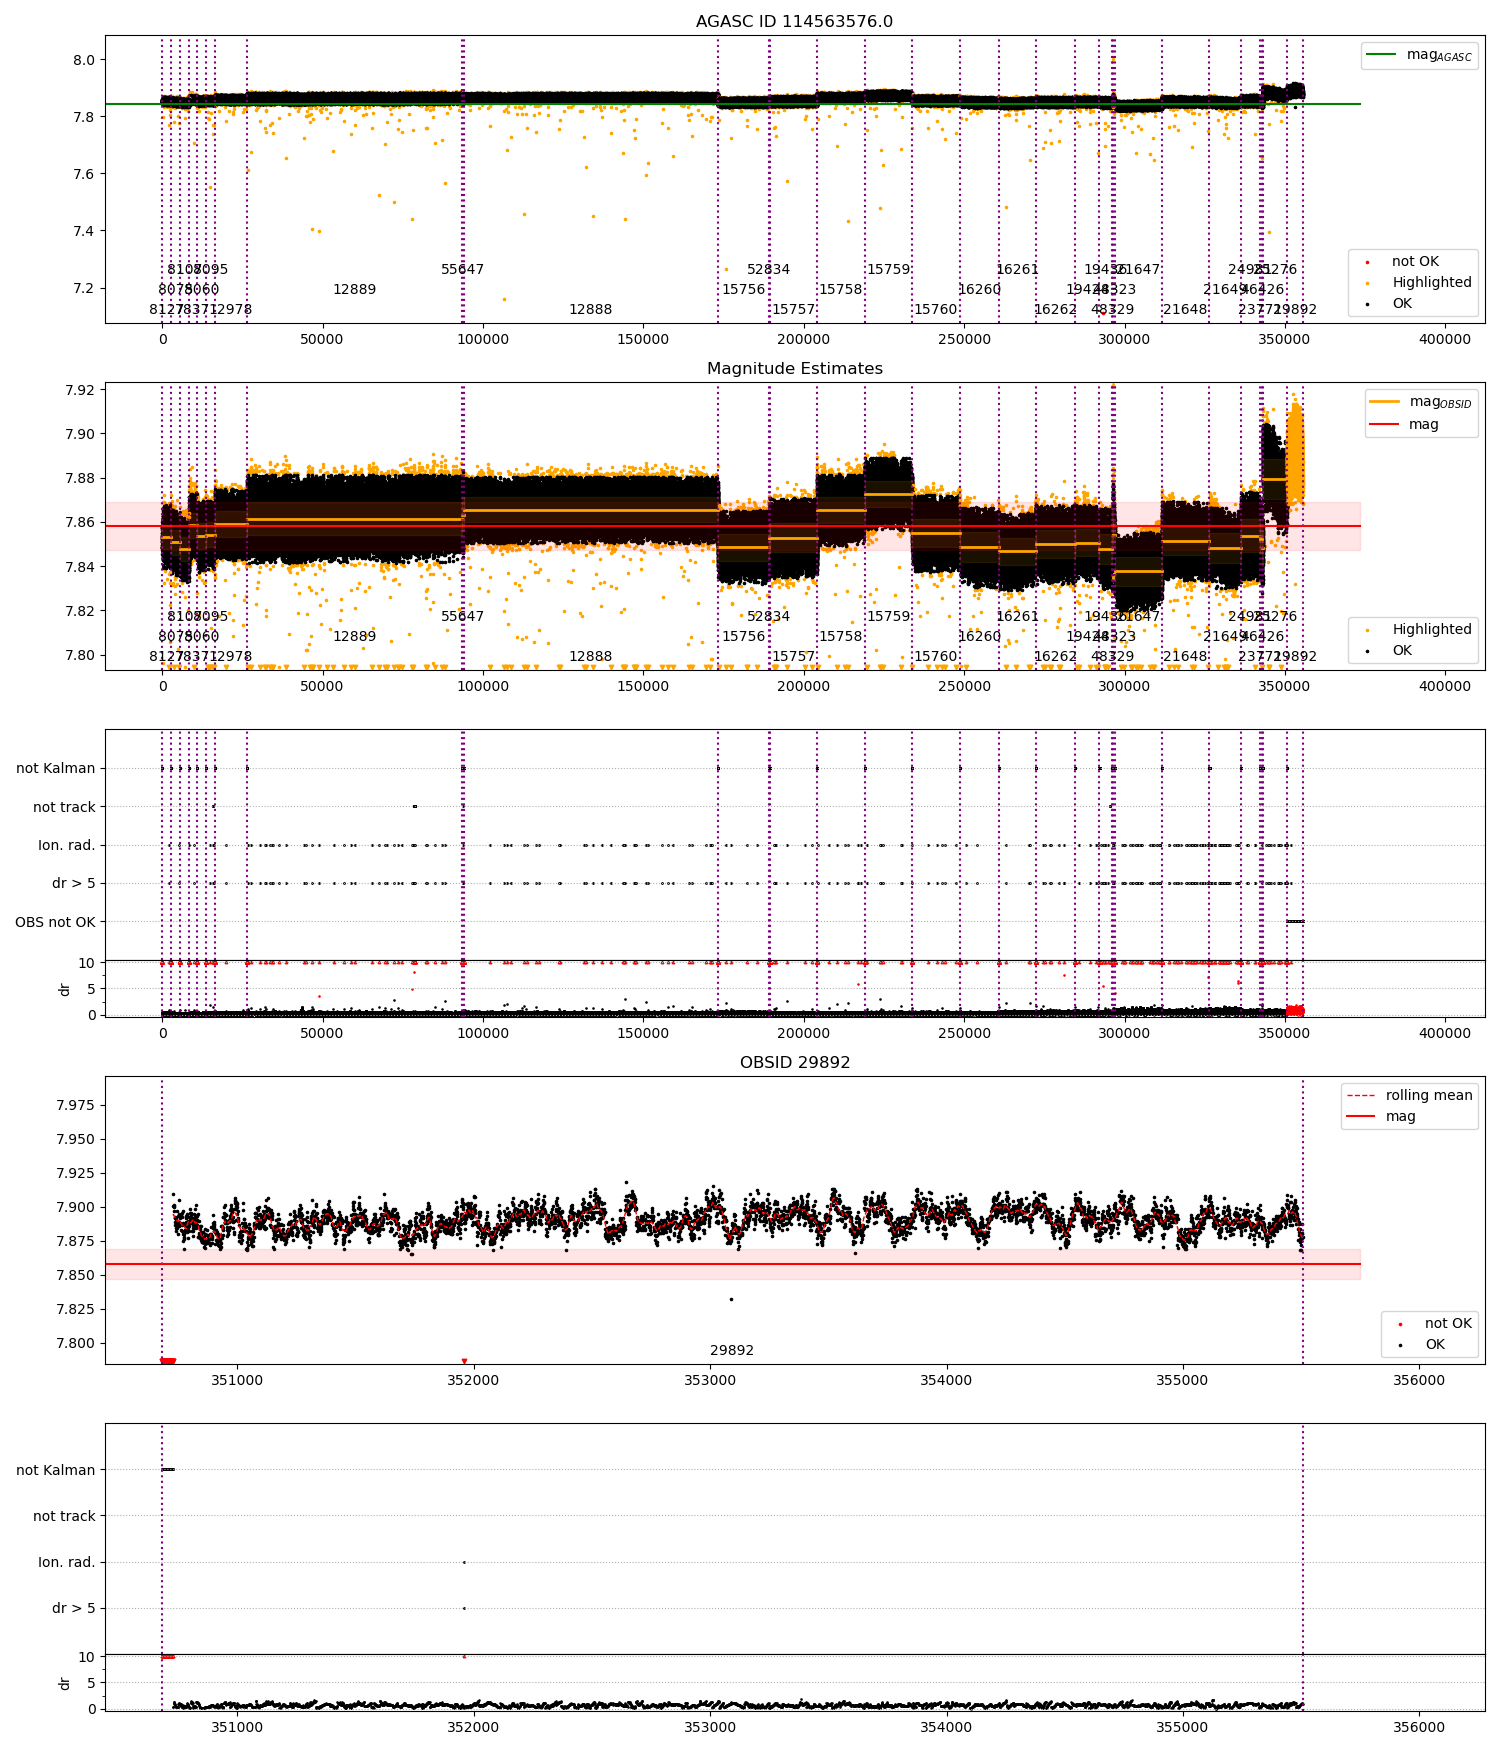This screenshot has width=1500, height=1750.
Task: Click OBSID label '15757' in the top plot
Action: coord(793,309)
